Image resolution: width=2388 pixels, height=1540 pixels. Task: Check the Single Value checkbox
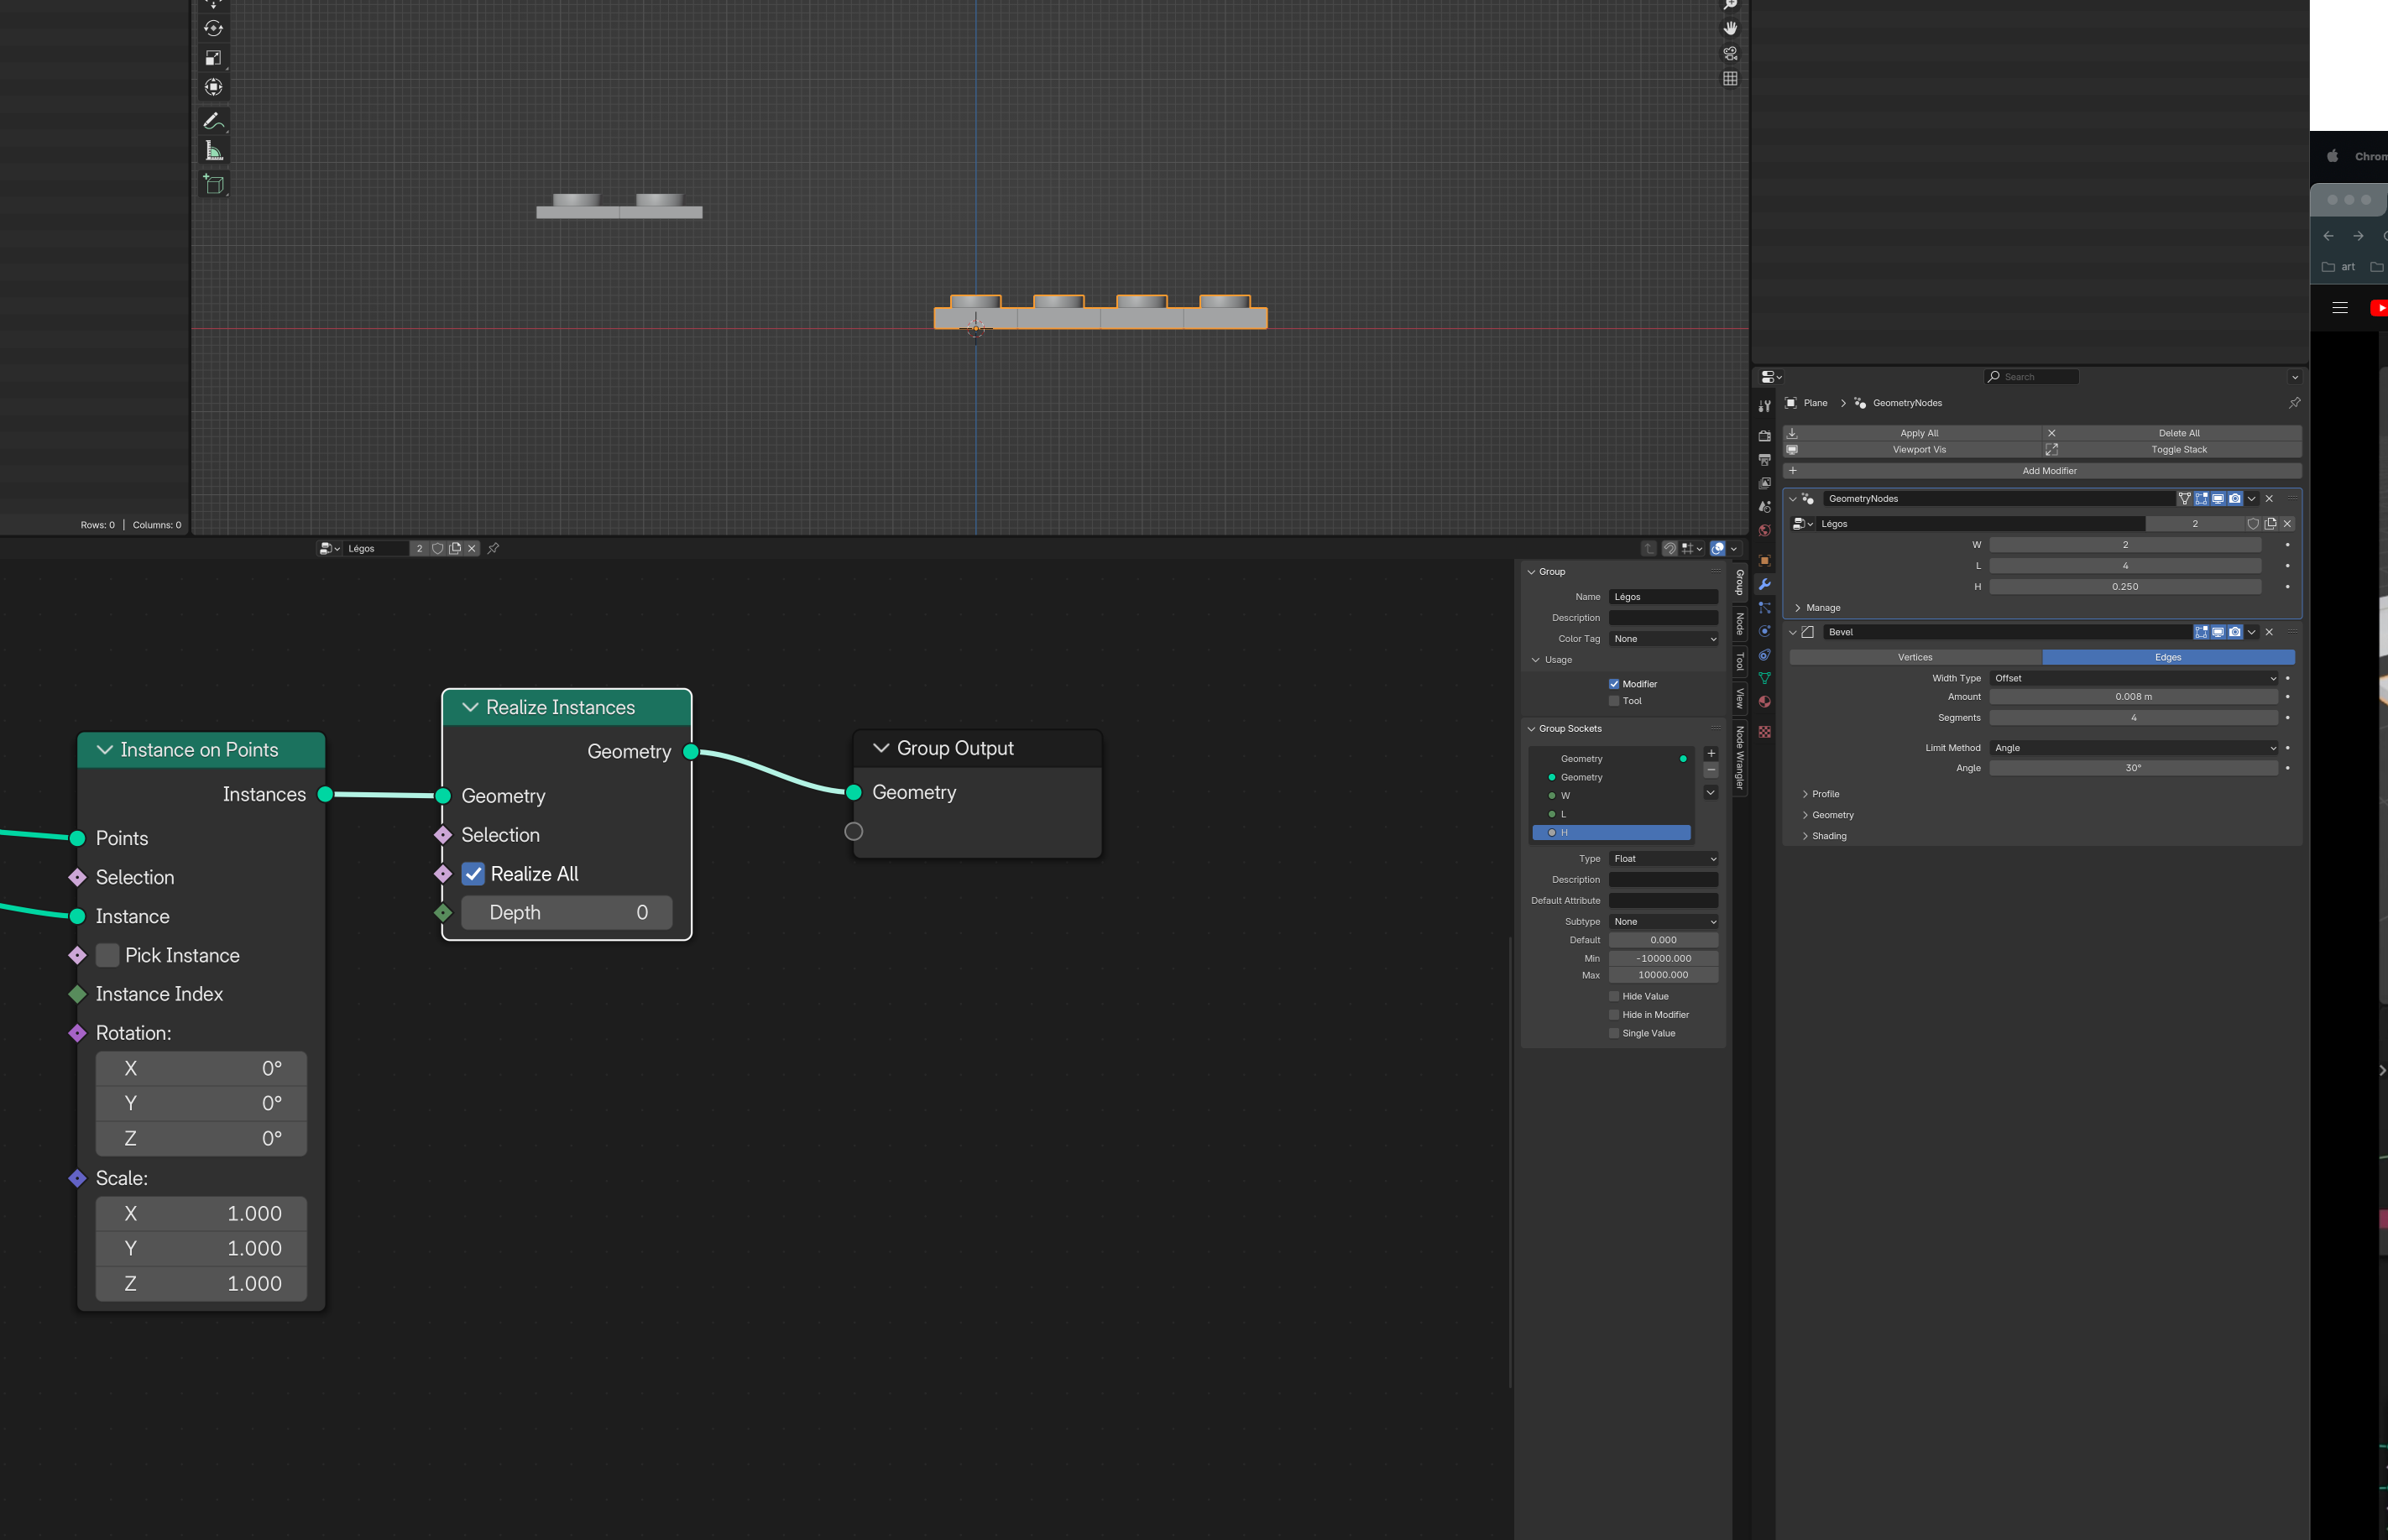pyautogui.click(x=1614, y=1033)
